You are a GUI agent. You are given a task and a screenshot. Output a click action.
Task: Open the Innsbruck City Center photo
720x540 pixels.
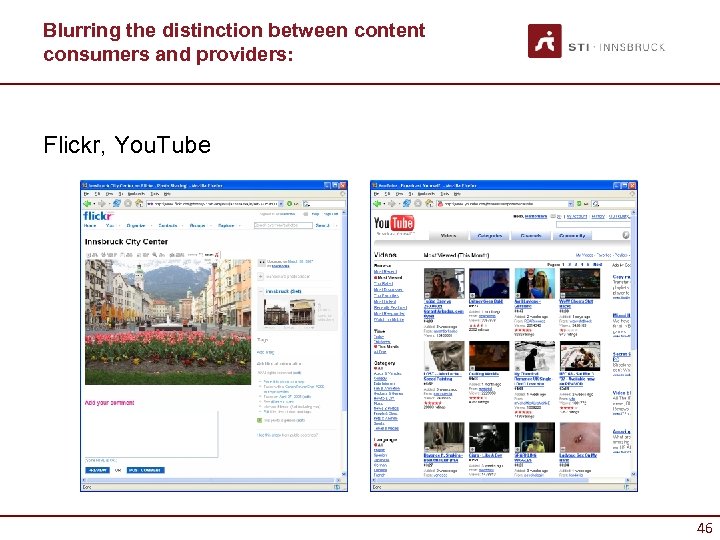[x=168, y=322]
